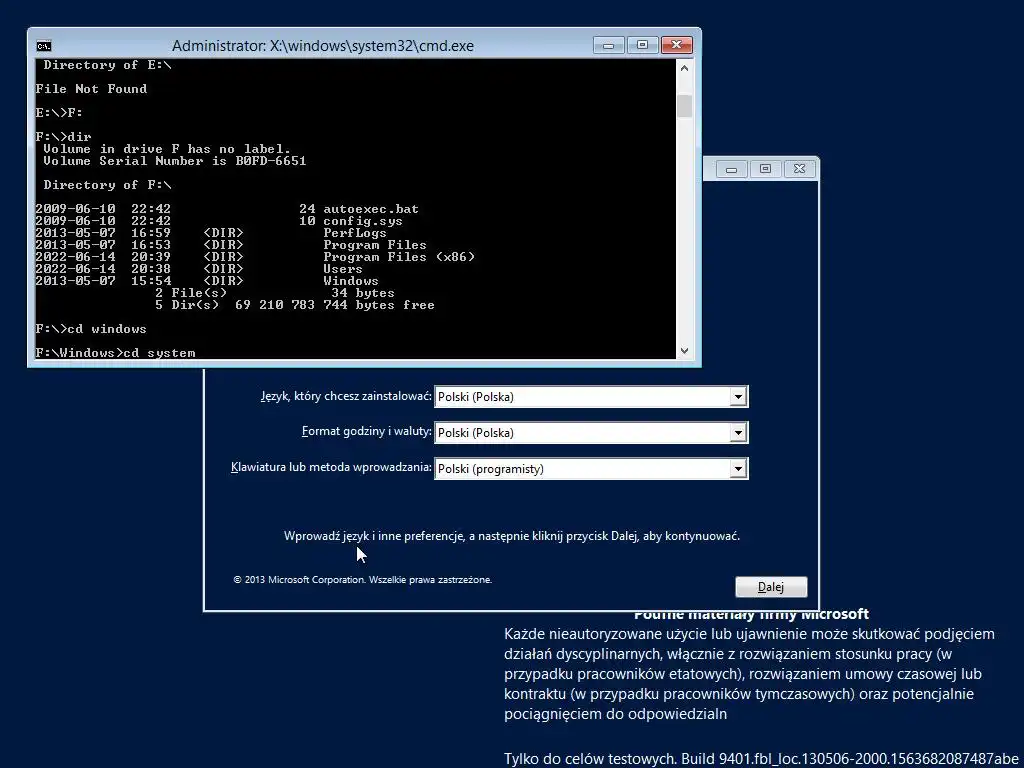Minimize the Administrator cmd.exe window
The height and width of the screenshot is (768, 1024).
click(x=609, y=45)
